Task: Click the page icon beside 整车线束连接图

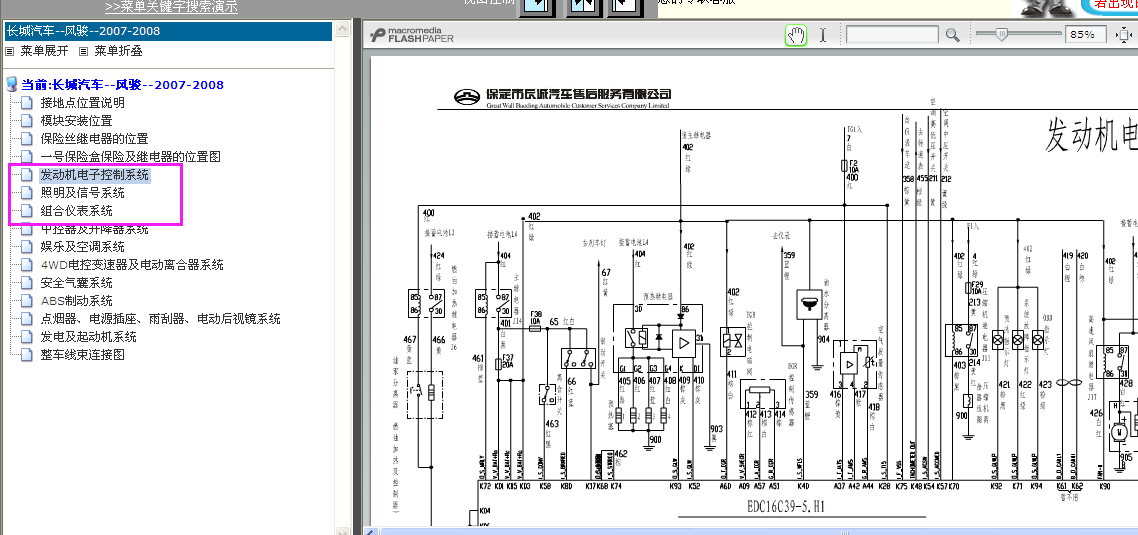Action: (x=27, y=355)
